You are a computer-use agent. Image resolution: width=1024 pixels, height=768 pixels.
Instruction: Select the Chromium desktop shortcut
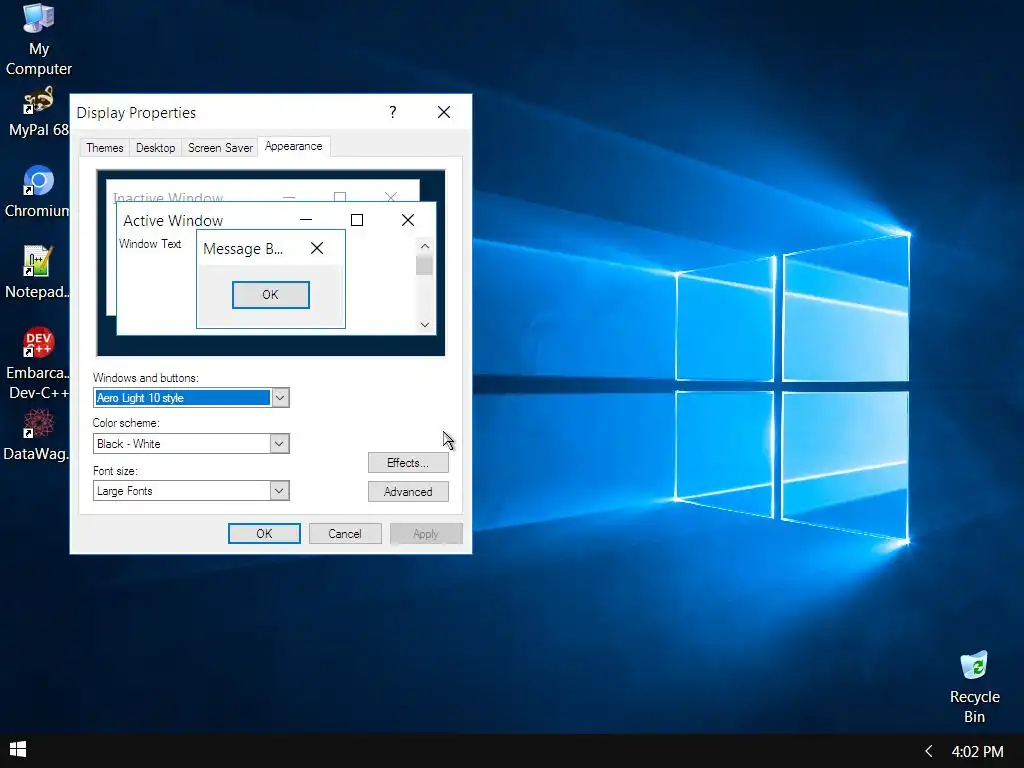(x=37, y=192)
